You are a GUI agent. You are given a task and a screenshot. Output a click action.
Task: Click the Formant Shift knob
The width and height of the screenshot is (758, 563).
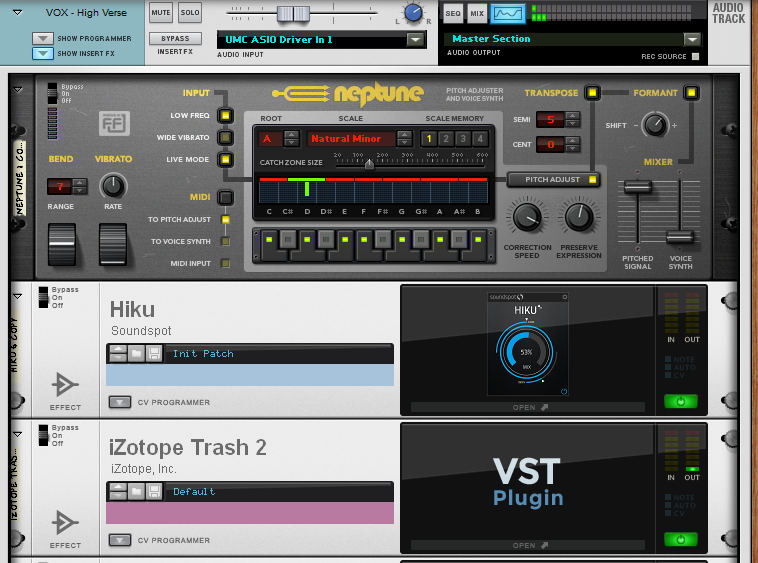[655, 125]
